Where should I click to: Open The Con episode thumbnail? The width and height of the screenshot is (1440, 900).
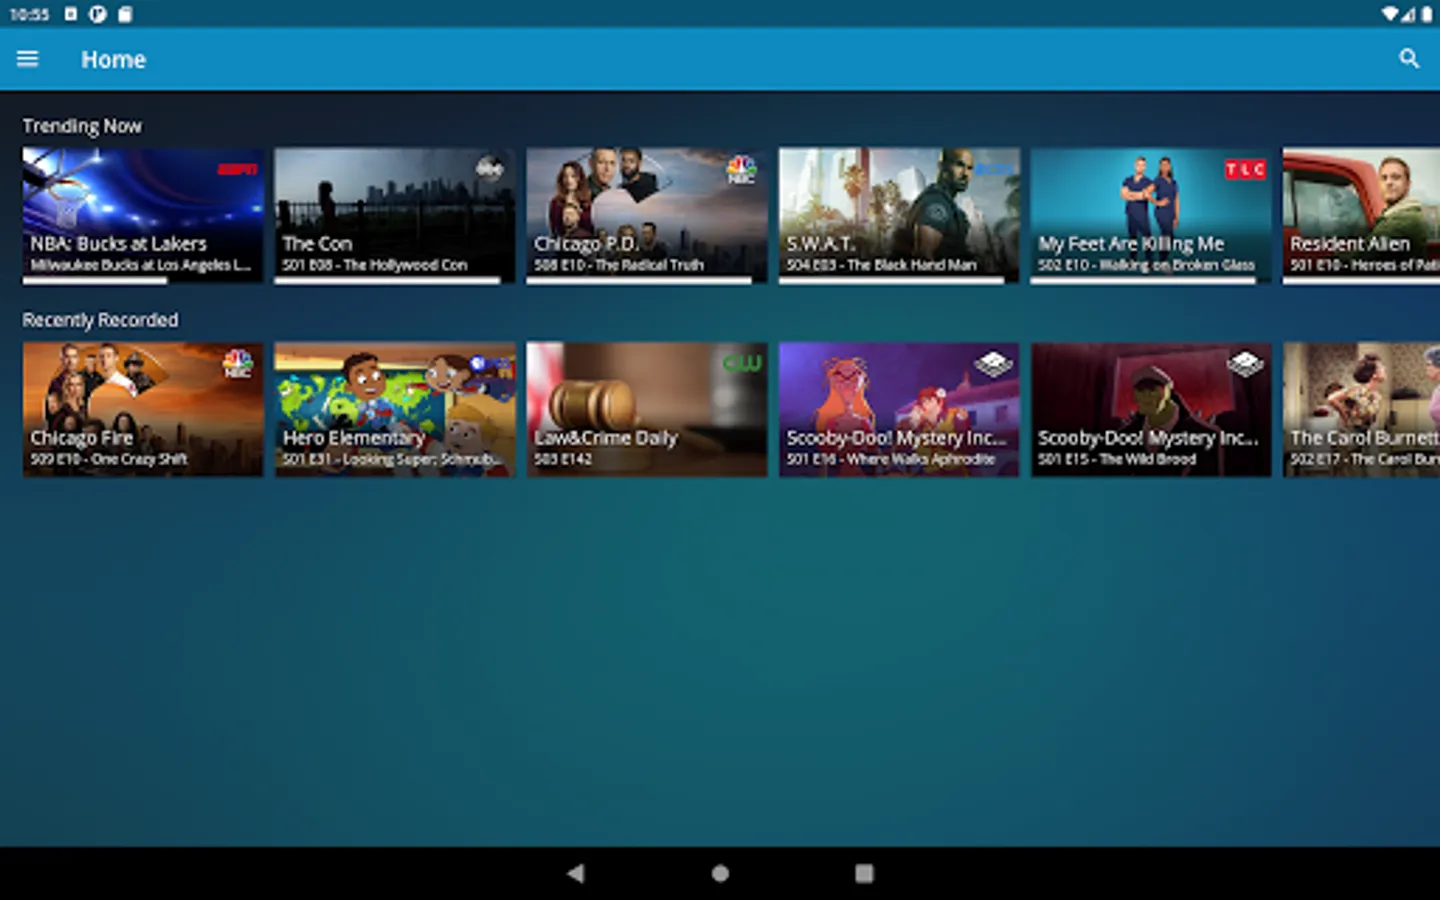395,214
